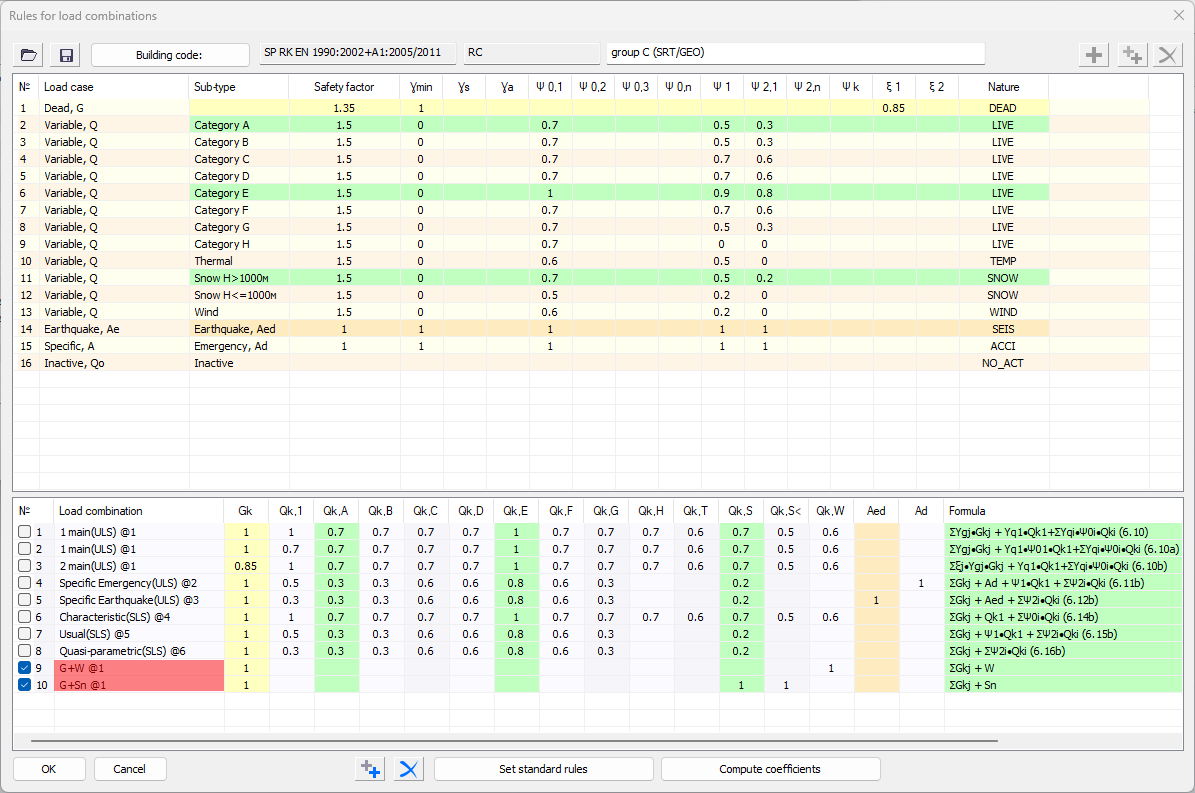Uncheck the G+Sn @1 combination
This screenshot has width=1195, height=793.
pyautogui.click(x=24, y=685)
